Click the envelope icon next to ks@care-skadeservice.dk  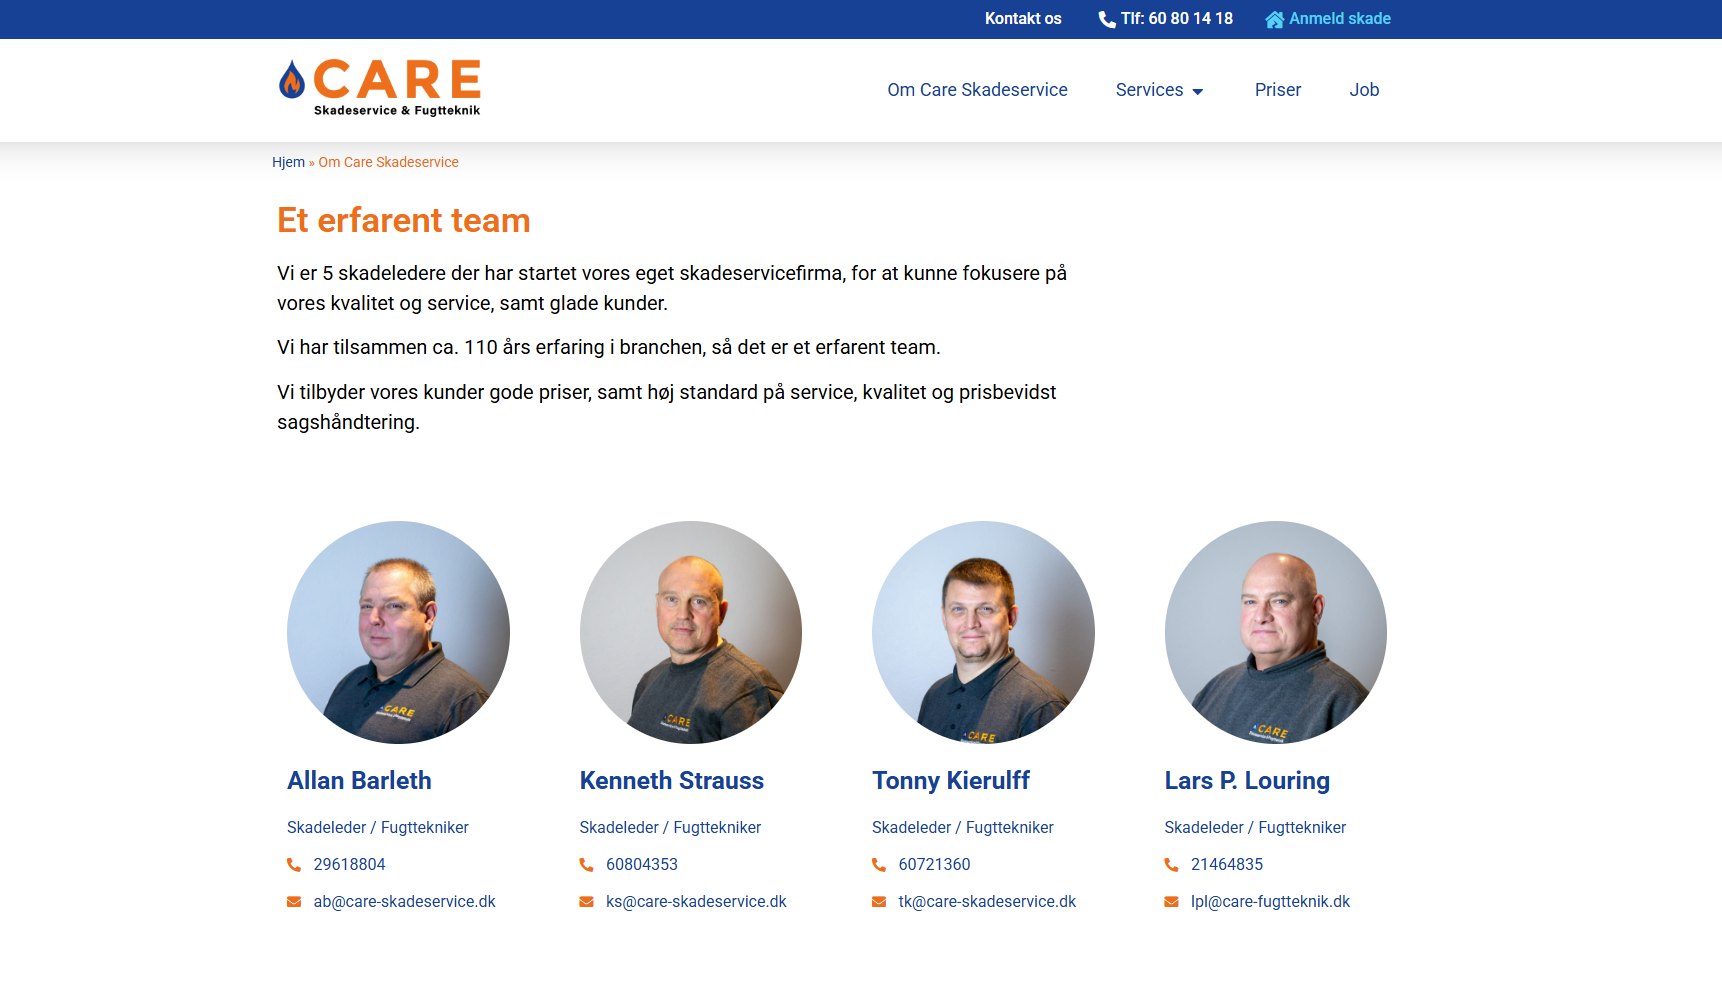[x=586, y=902]
